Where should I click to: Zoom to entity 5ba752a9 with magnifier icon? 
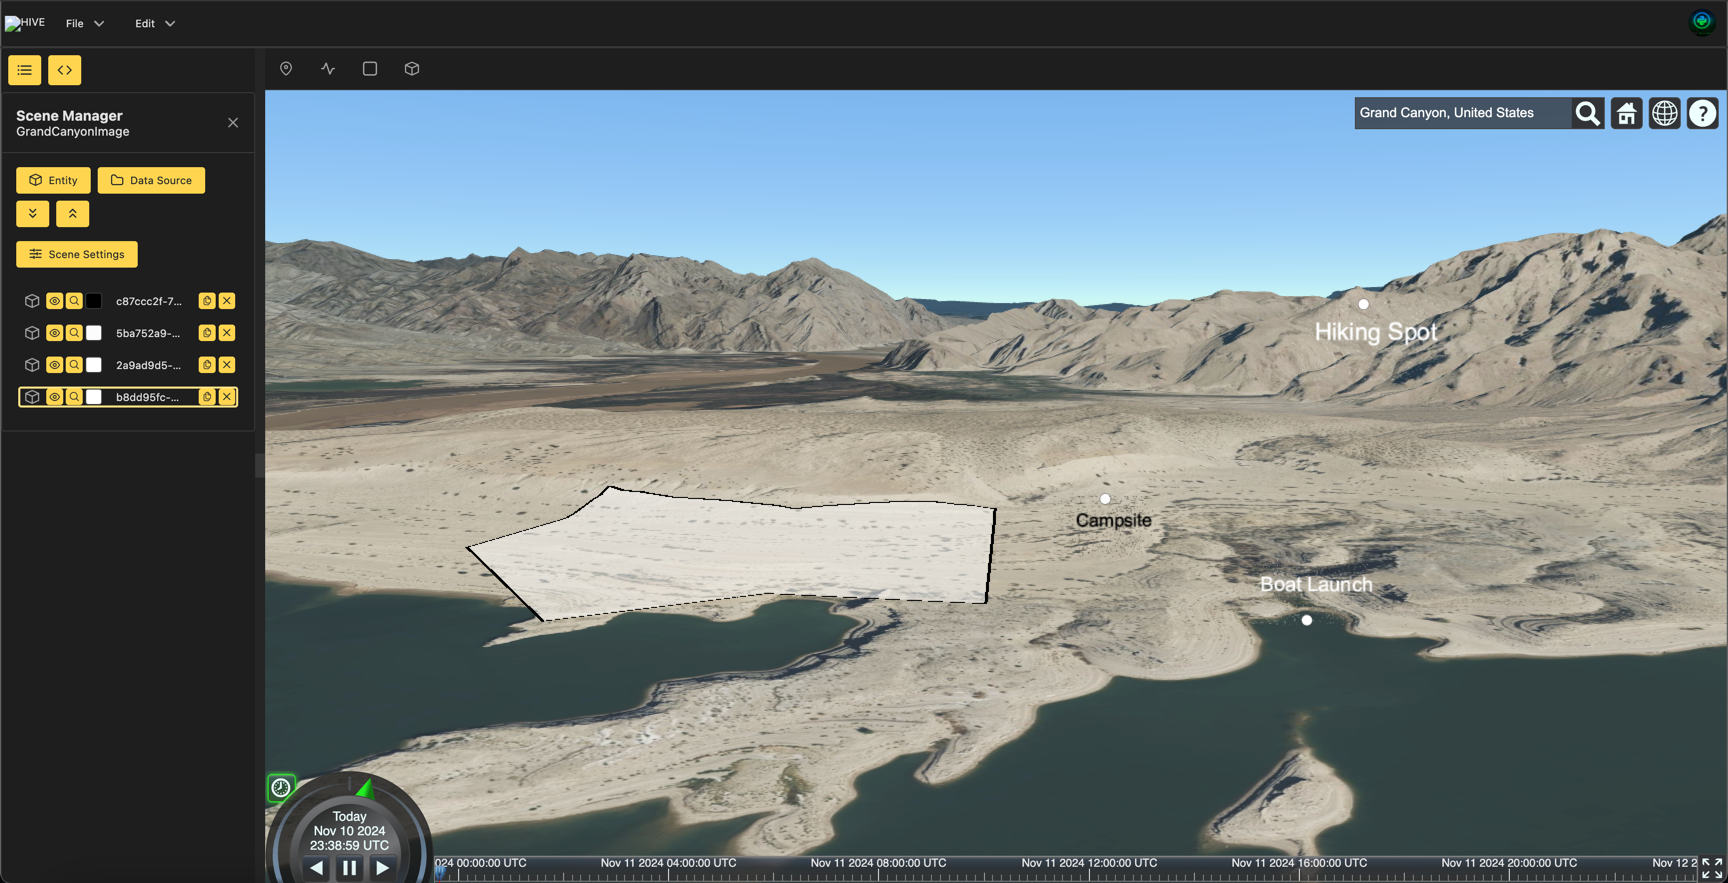point(74,333)
